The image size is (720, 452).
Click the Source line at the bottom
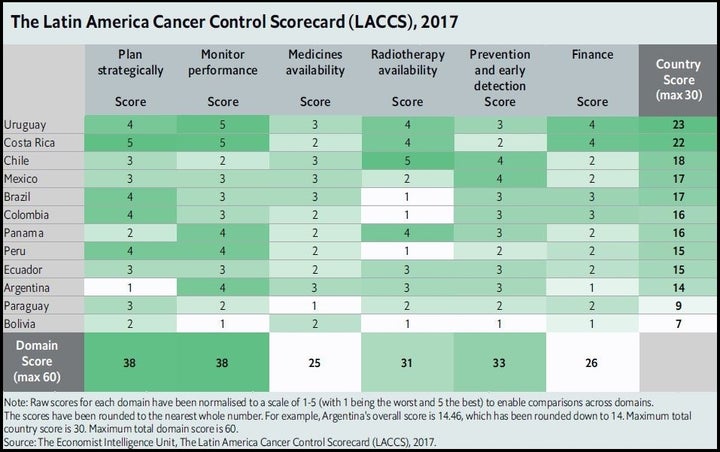(x=219, y=442)
